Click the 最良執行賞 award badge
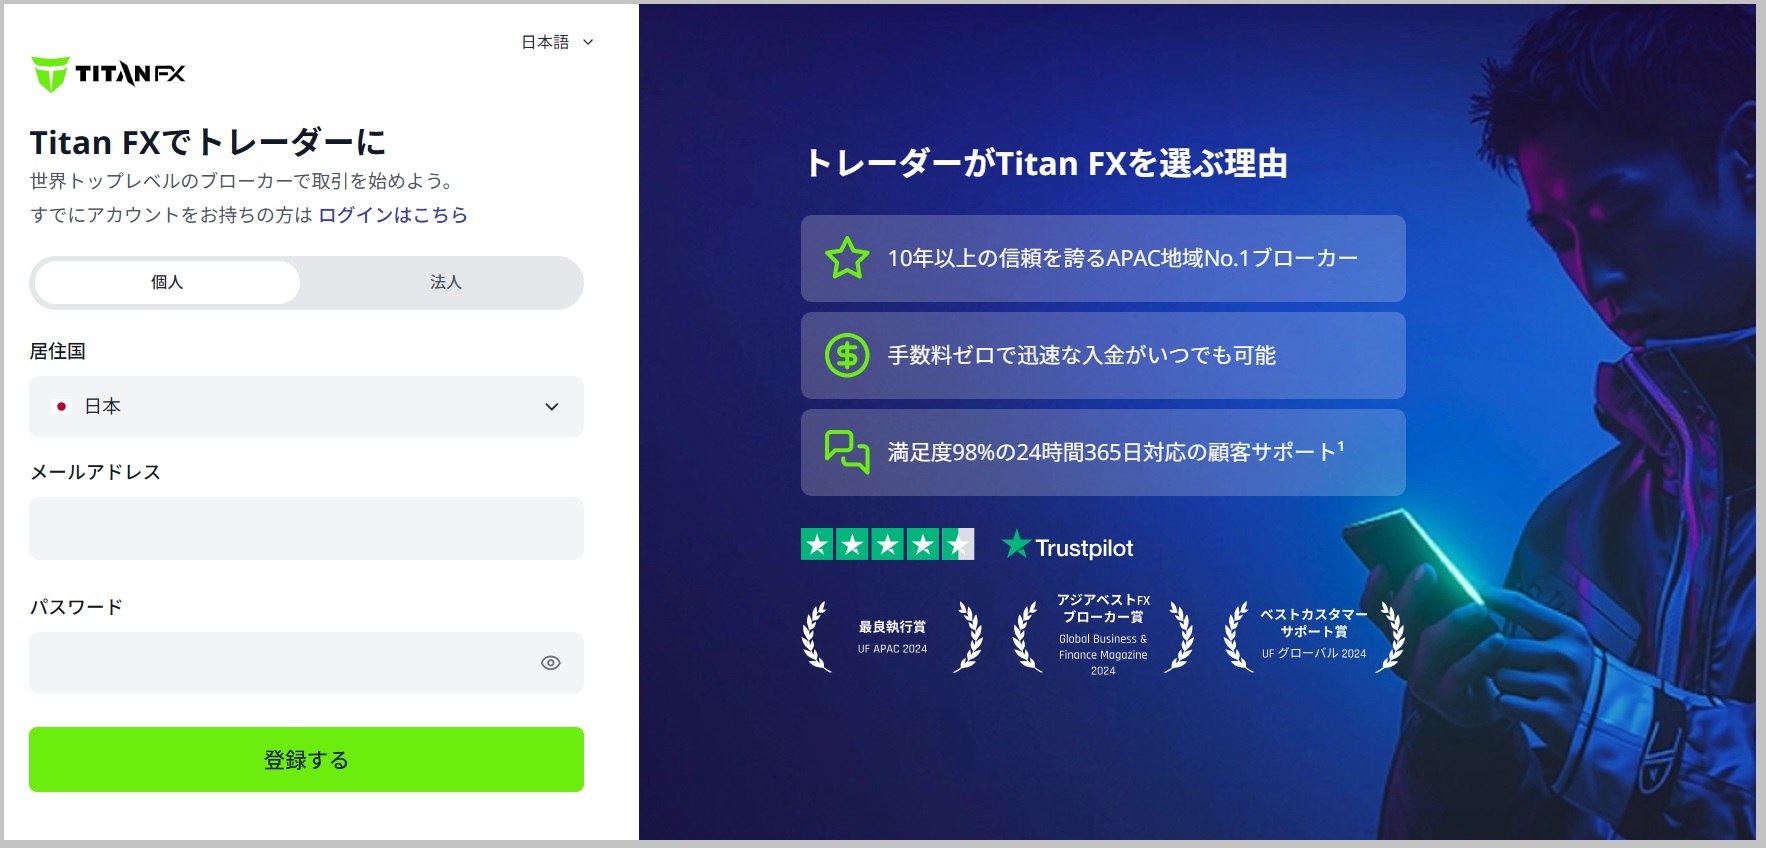The image size is (1766, 848). [892, 637]
